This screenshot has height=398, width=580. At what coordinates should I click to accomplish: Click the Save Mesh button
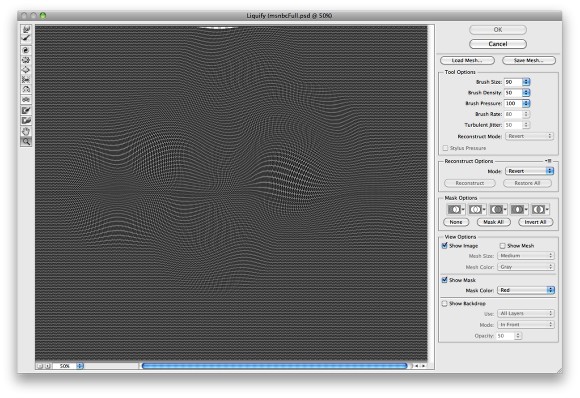(529, 60)
